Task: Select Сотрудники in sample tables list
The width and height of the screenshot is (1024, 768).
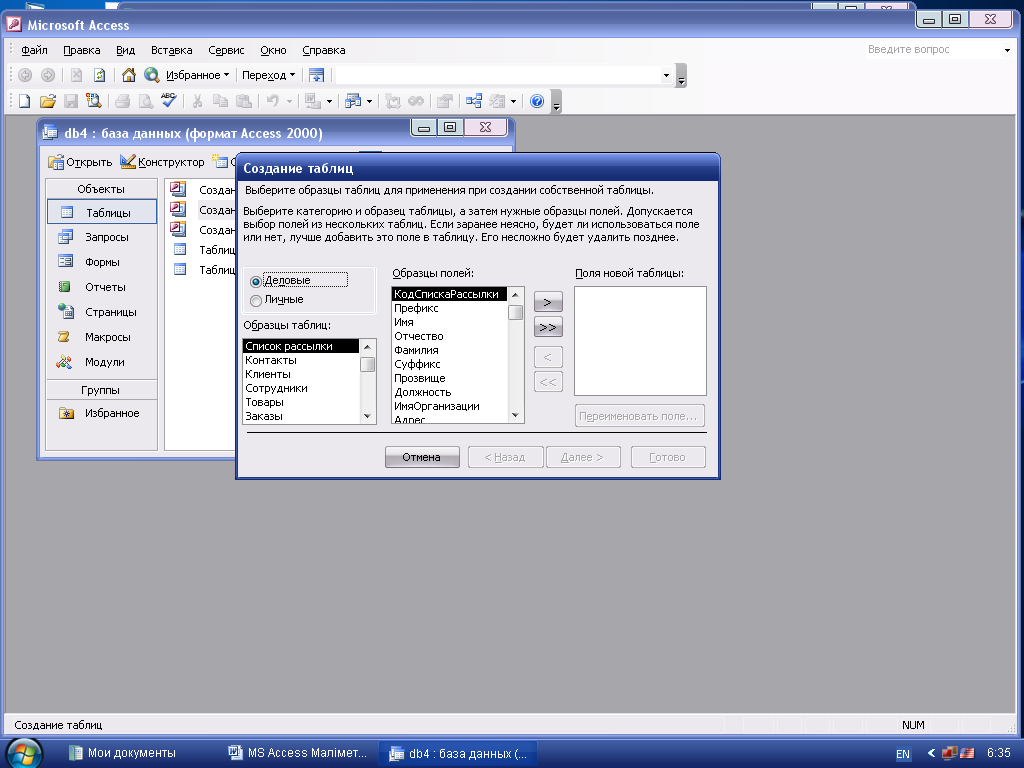Action: (276, 388)
